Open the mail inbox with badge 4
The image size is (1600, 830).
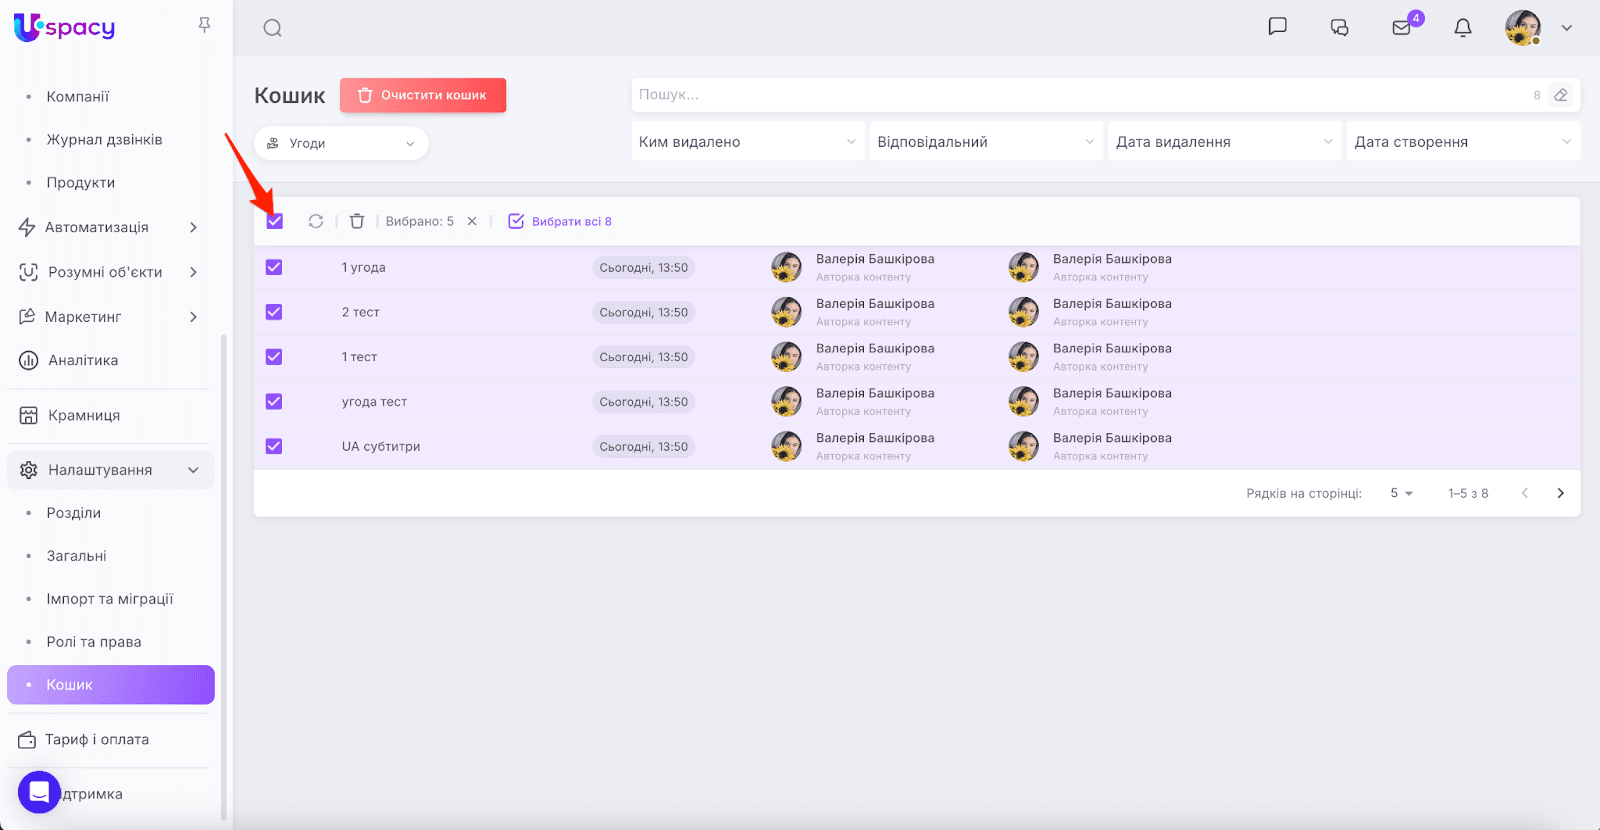click(x=1402, y=28)
